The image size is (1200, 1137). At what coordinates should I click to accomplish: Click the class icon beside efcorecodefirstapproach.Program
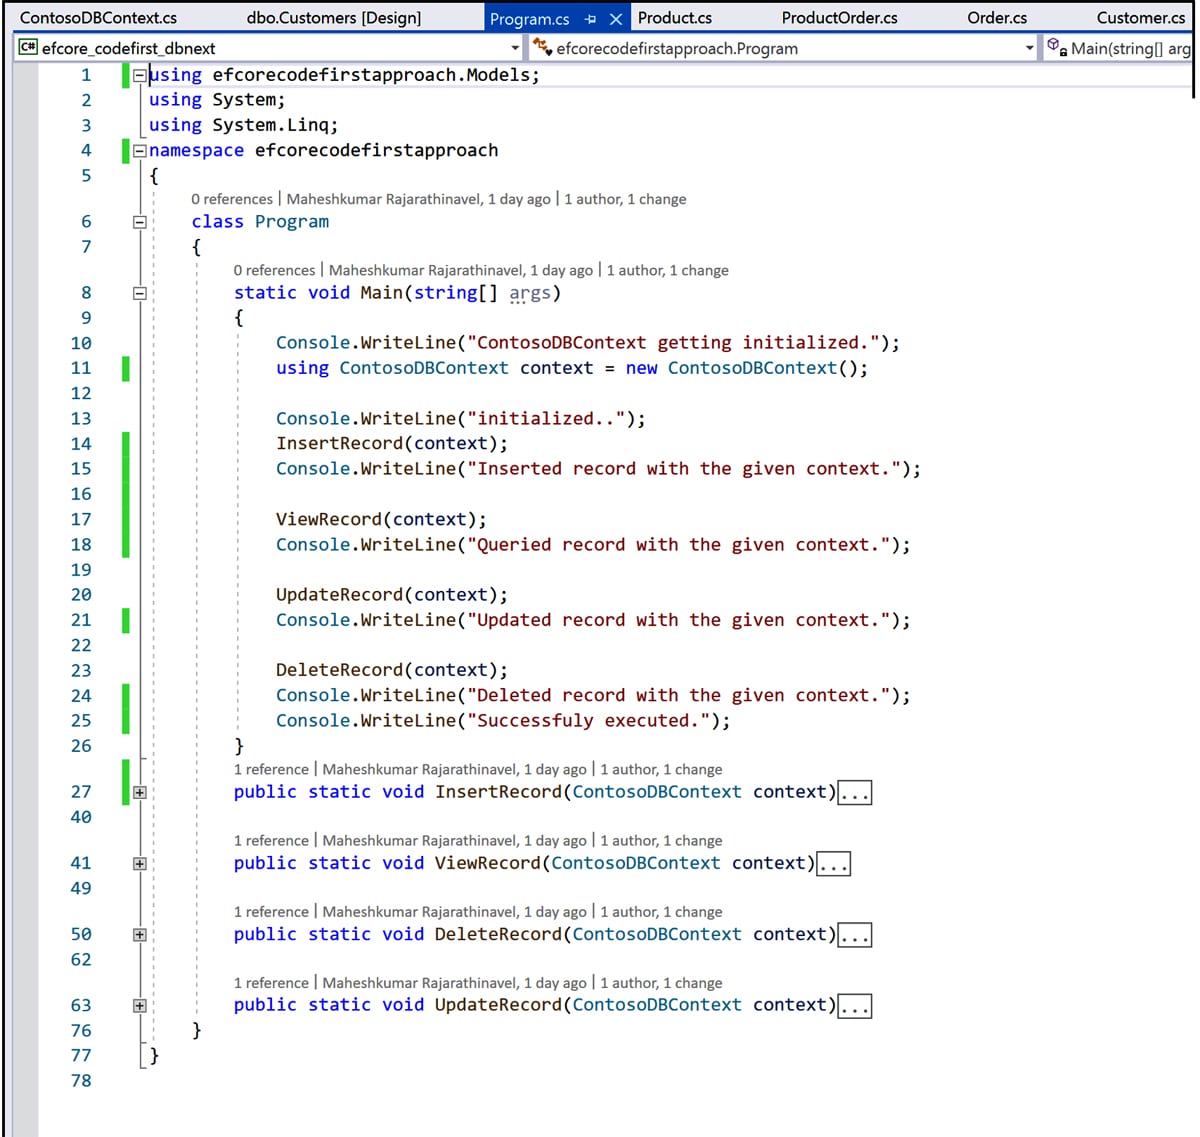click(x=542, y=47)
